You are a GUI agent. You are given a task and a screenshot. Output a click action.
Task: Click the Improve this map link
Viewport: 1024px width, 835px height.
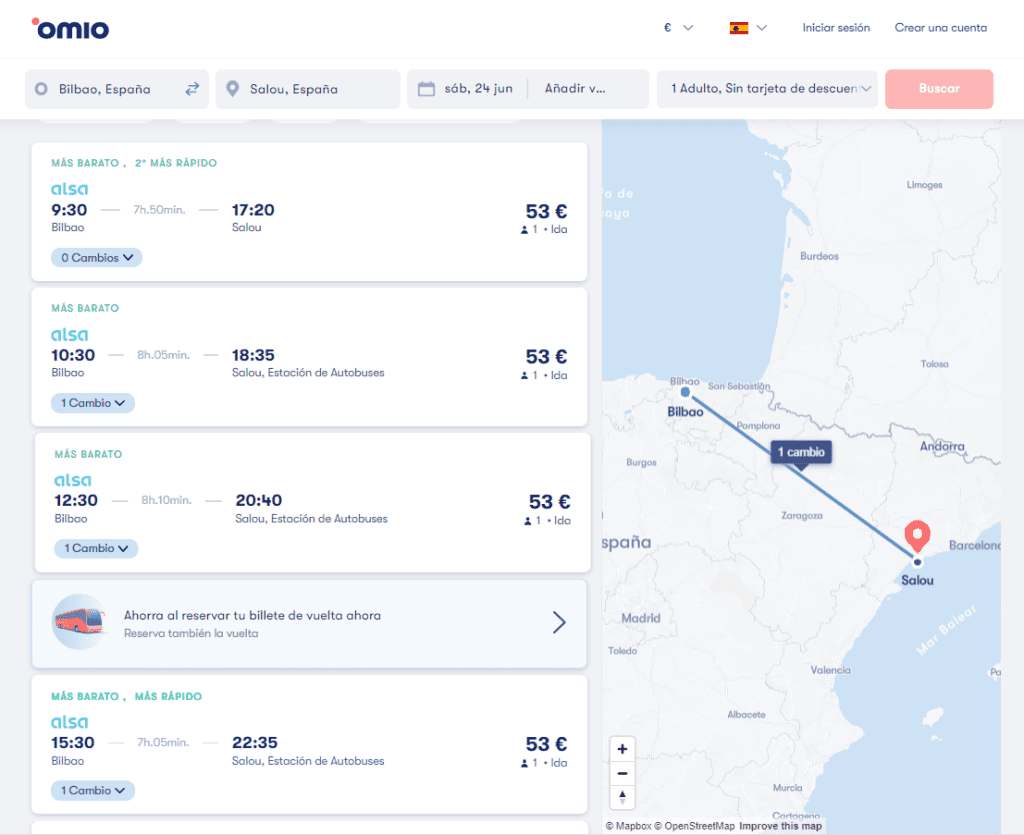pyautogui.click(x=780, y=826)
